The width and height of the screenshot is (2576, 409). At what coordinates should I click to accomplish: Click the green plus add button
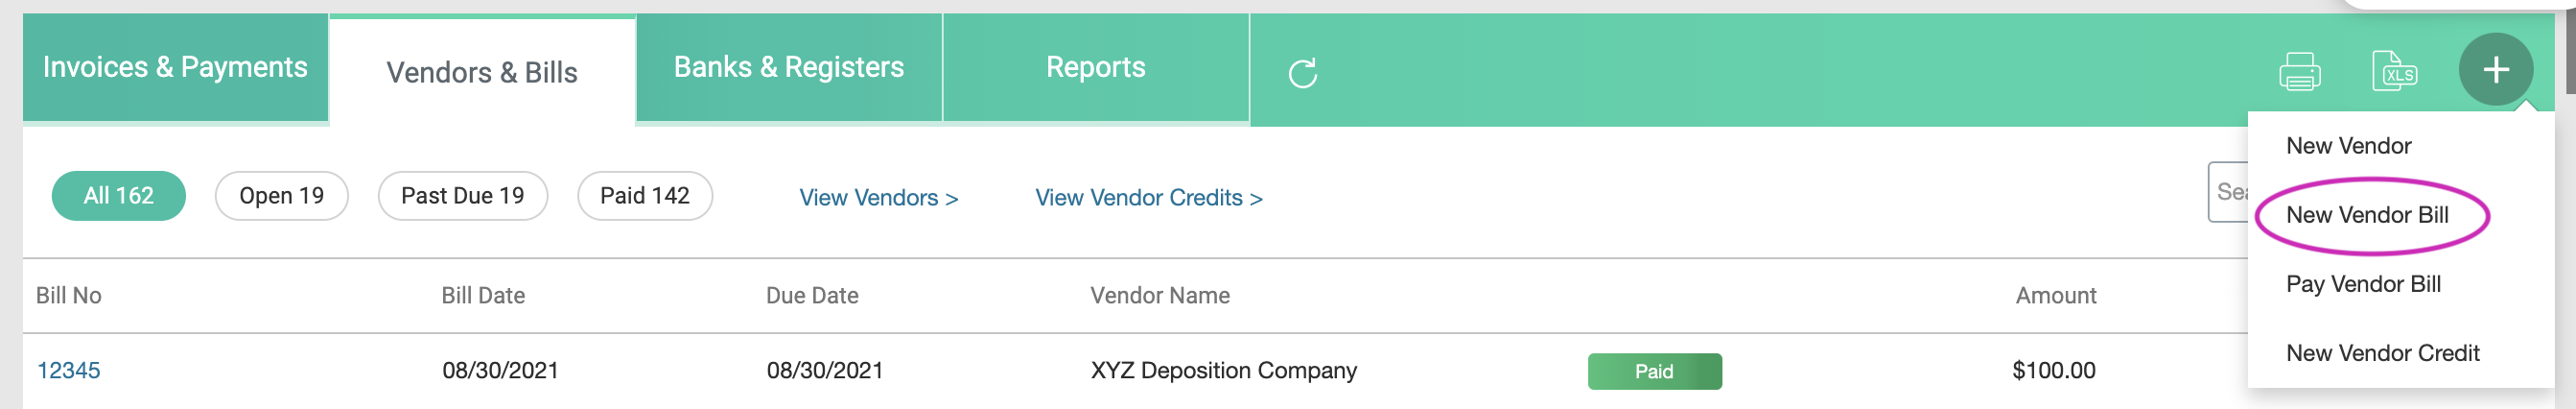pyautogui.click(x=2495, y=70)
